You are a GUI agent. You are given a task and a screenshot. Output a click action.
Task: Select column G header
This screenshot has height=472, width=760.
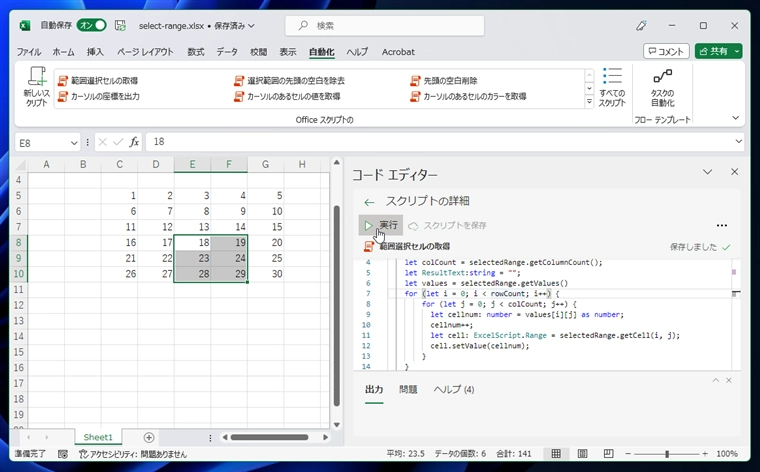click(266, 164)
